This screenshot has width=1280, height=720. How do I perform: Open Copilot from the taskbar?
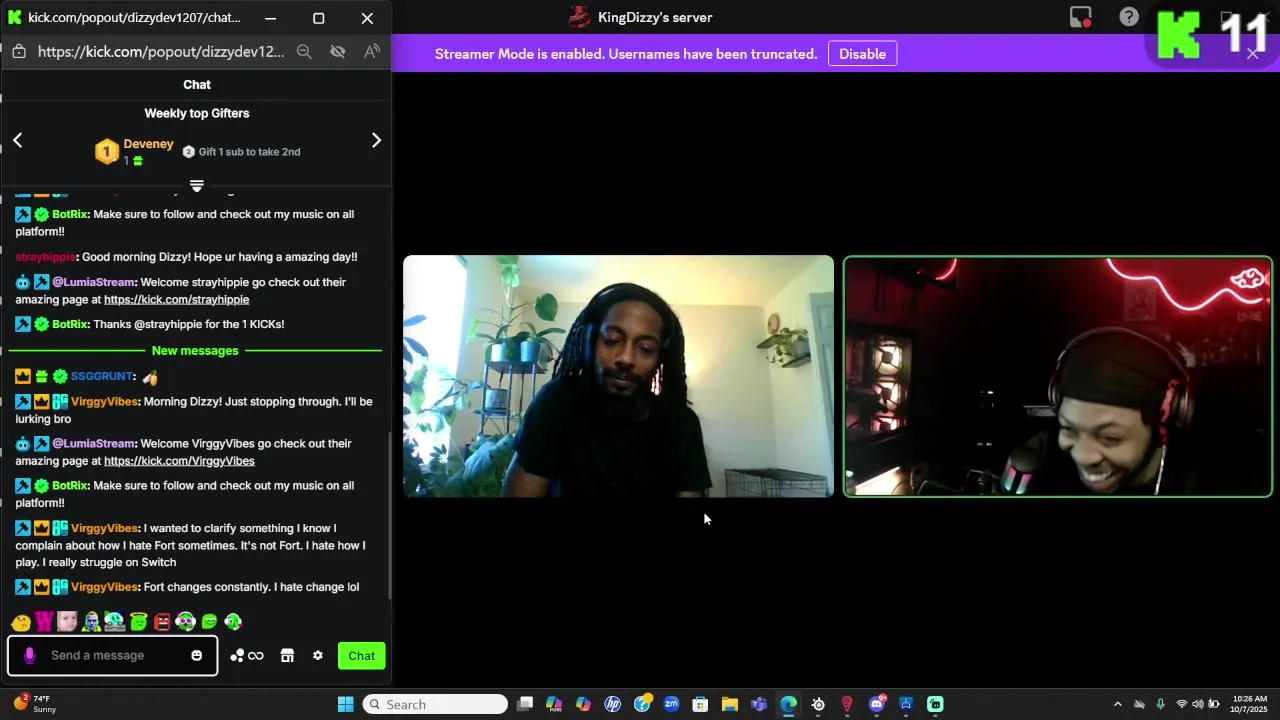583,704
